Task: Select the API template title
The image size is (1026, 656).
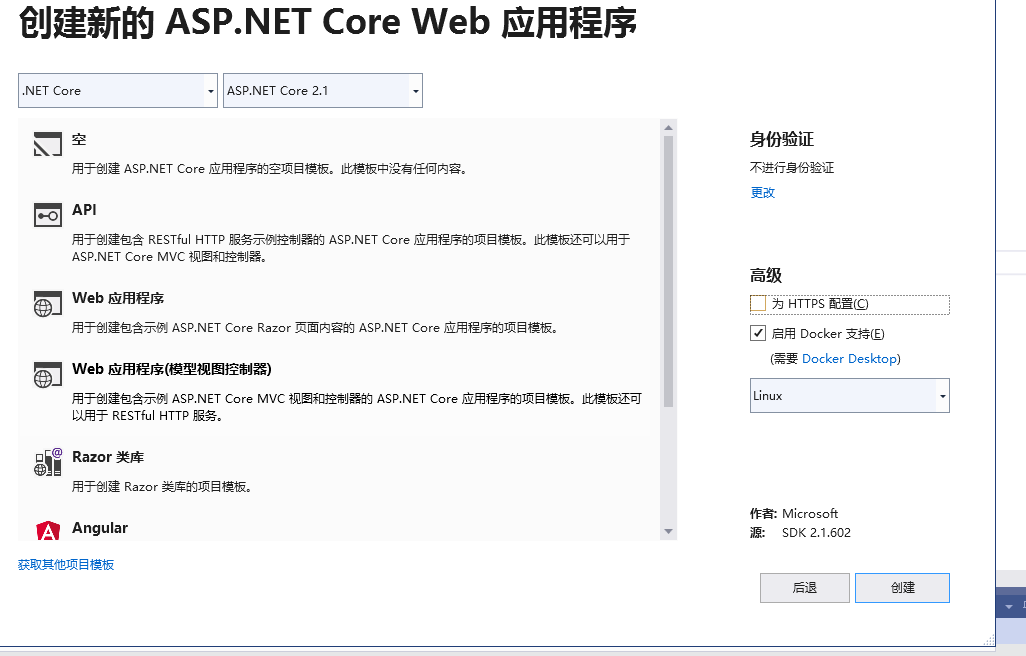Action: pos(84,210)
